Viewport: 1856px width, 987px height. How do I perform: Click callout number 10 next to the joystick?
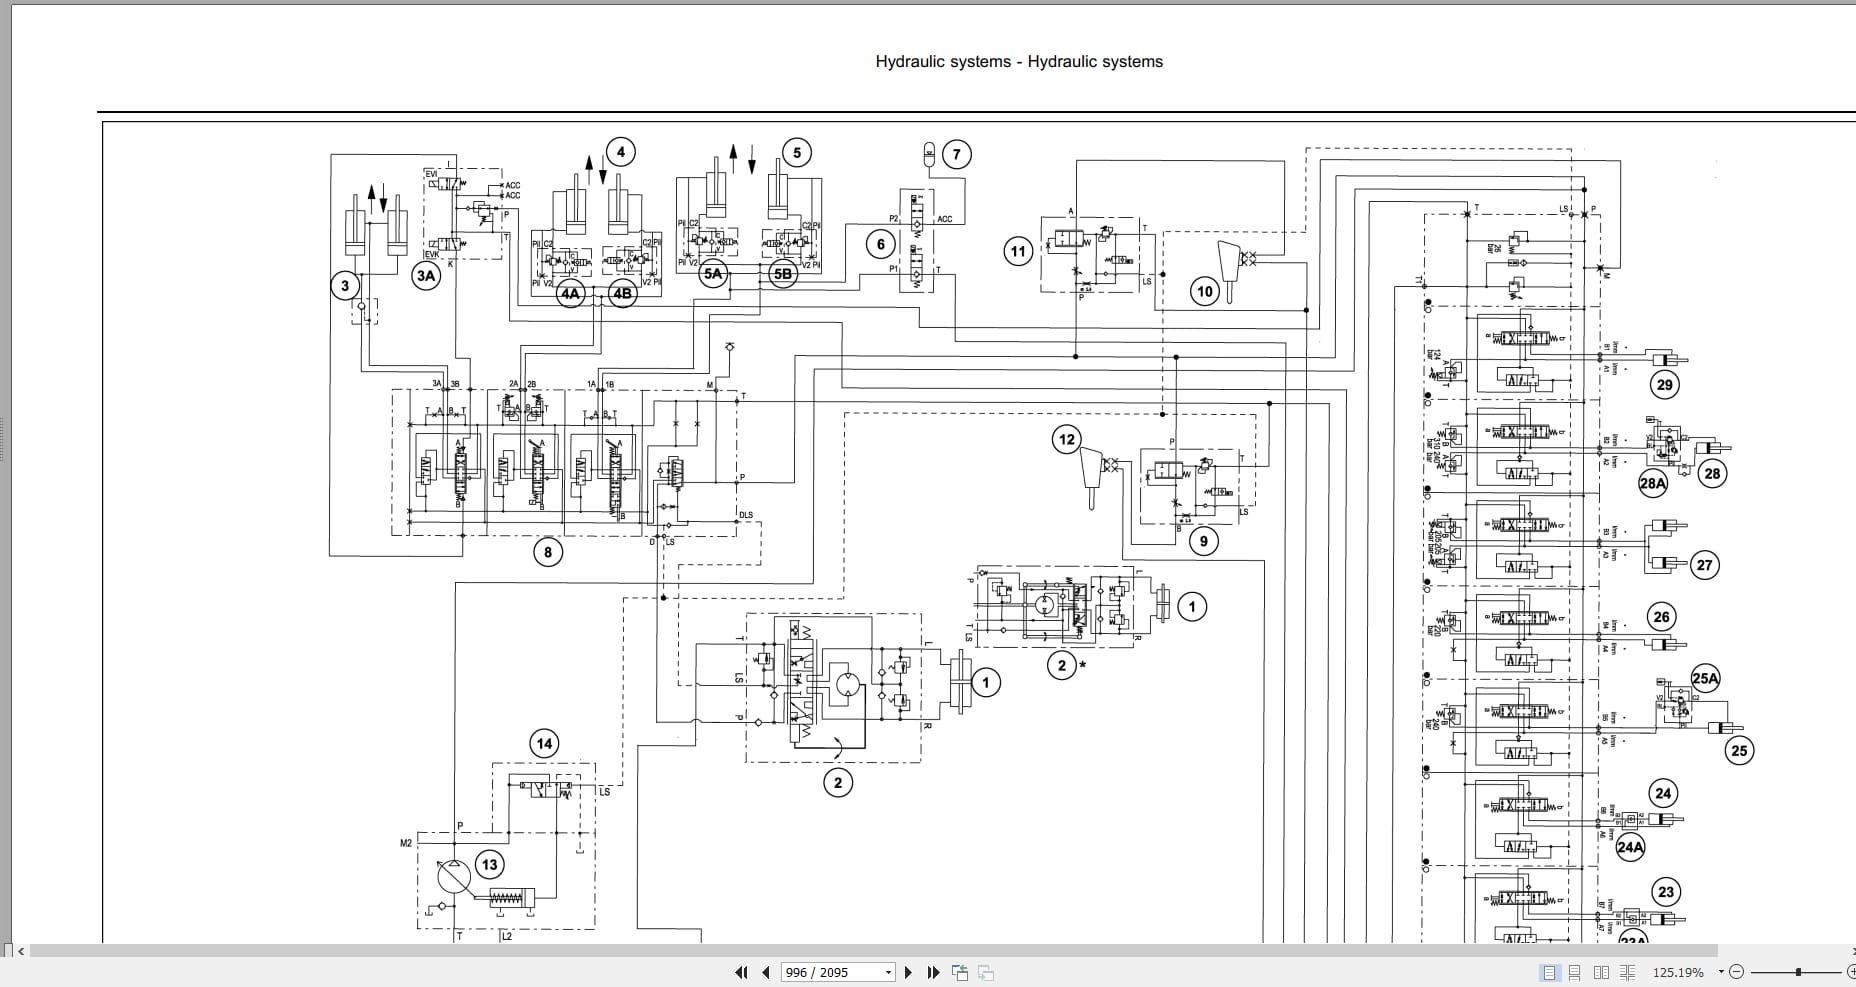[x=1205, y=291]
